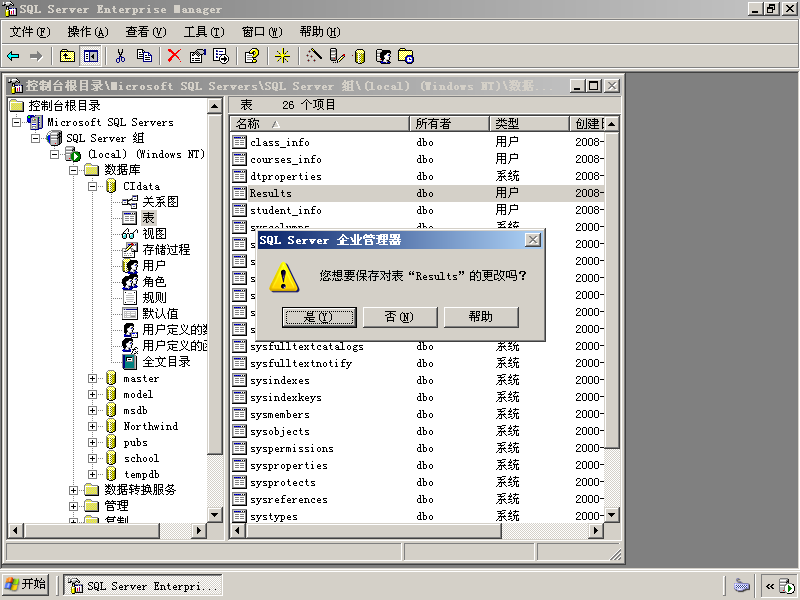This screenshot has width=800, height=600.
Task: Open the Properties toolbar icon
Action: (197, 56)
